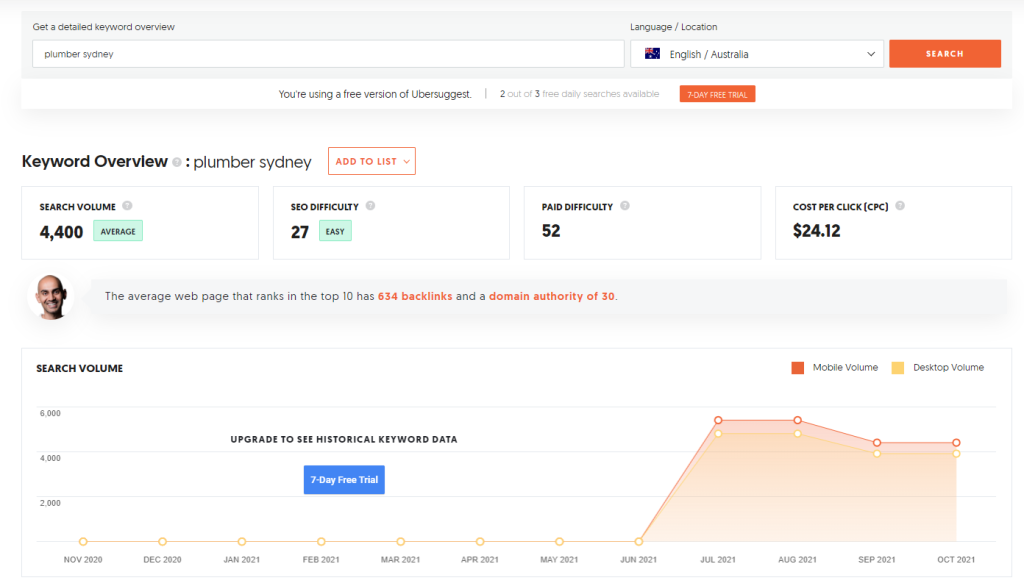The width and height of the screenshot is (1024, 586).
Task: Click the keyword search field with 'plumber sydney'
Action: (x=328, y=54)
